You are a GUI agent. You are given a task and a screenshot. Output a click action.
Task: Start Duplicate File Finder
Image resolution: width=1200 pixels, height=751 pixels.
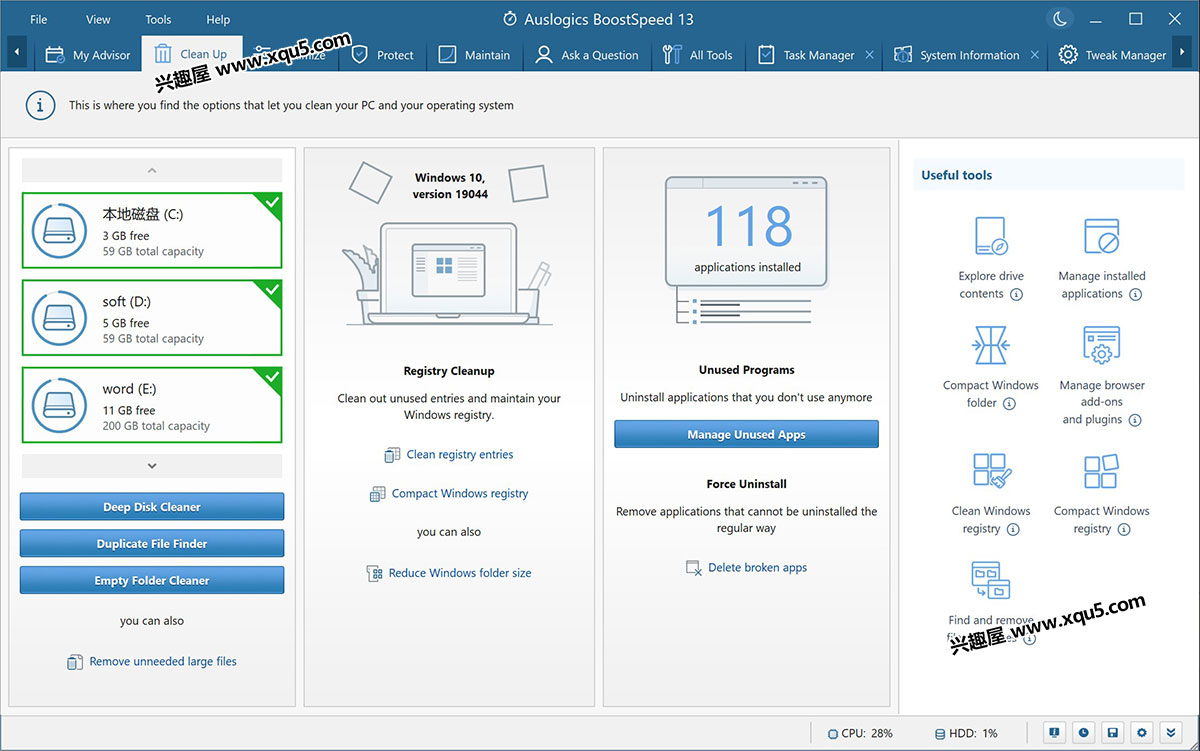pos(152,544)
